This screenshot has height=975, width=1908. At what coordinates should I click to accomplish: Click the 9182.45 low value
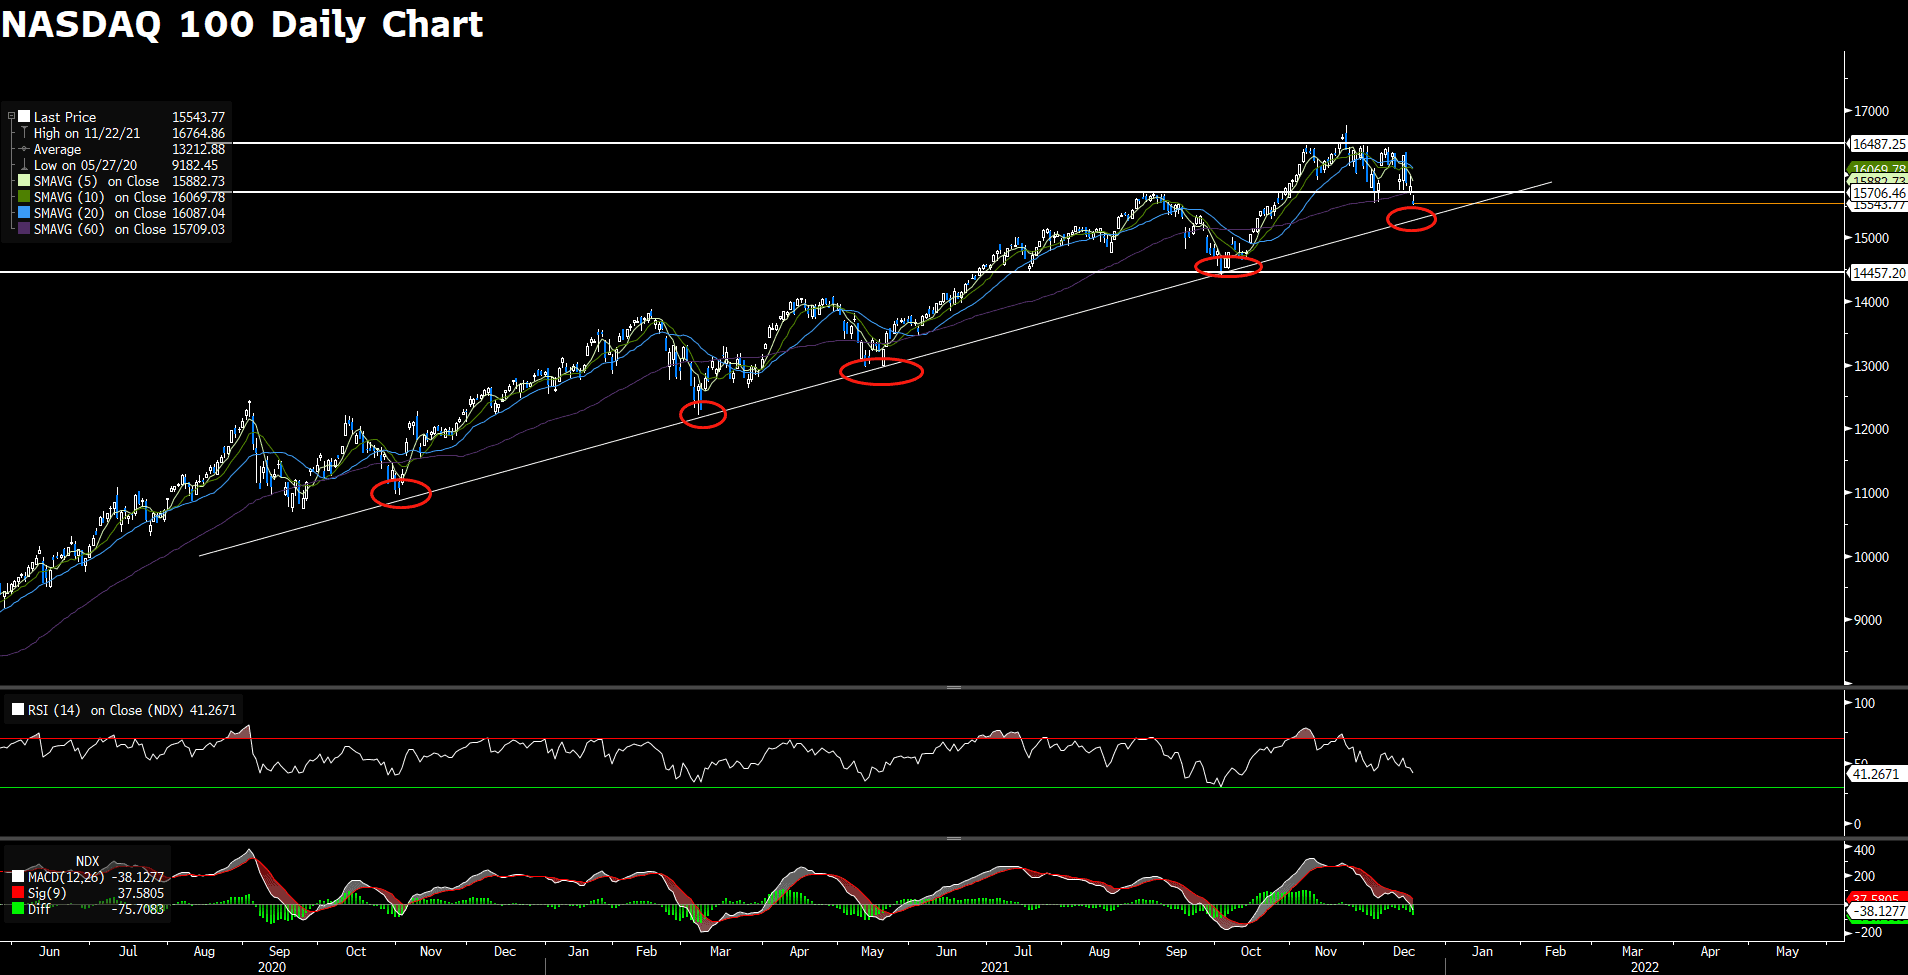point(195,165)
